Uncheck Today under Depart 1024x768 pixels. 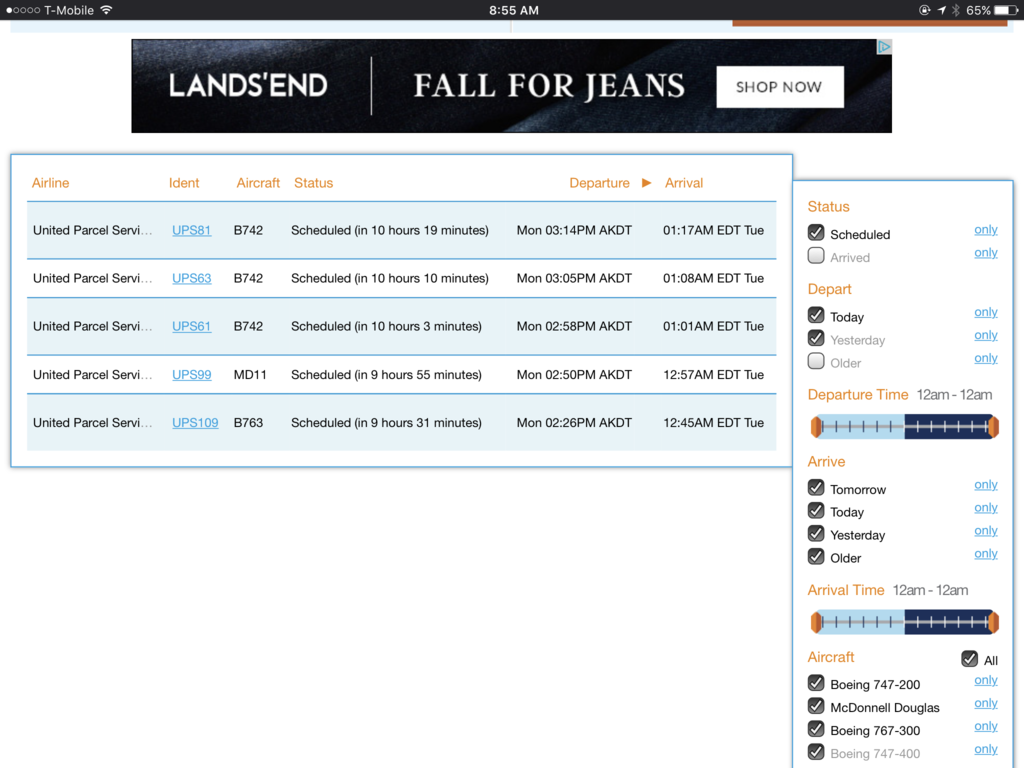(x=816, y=315)
